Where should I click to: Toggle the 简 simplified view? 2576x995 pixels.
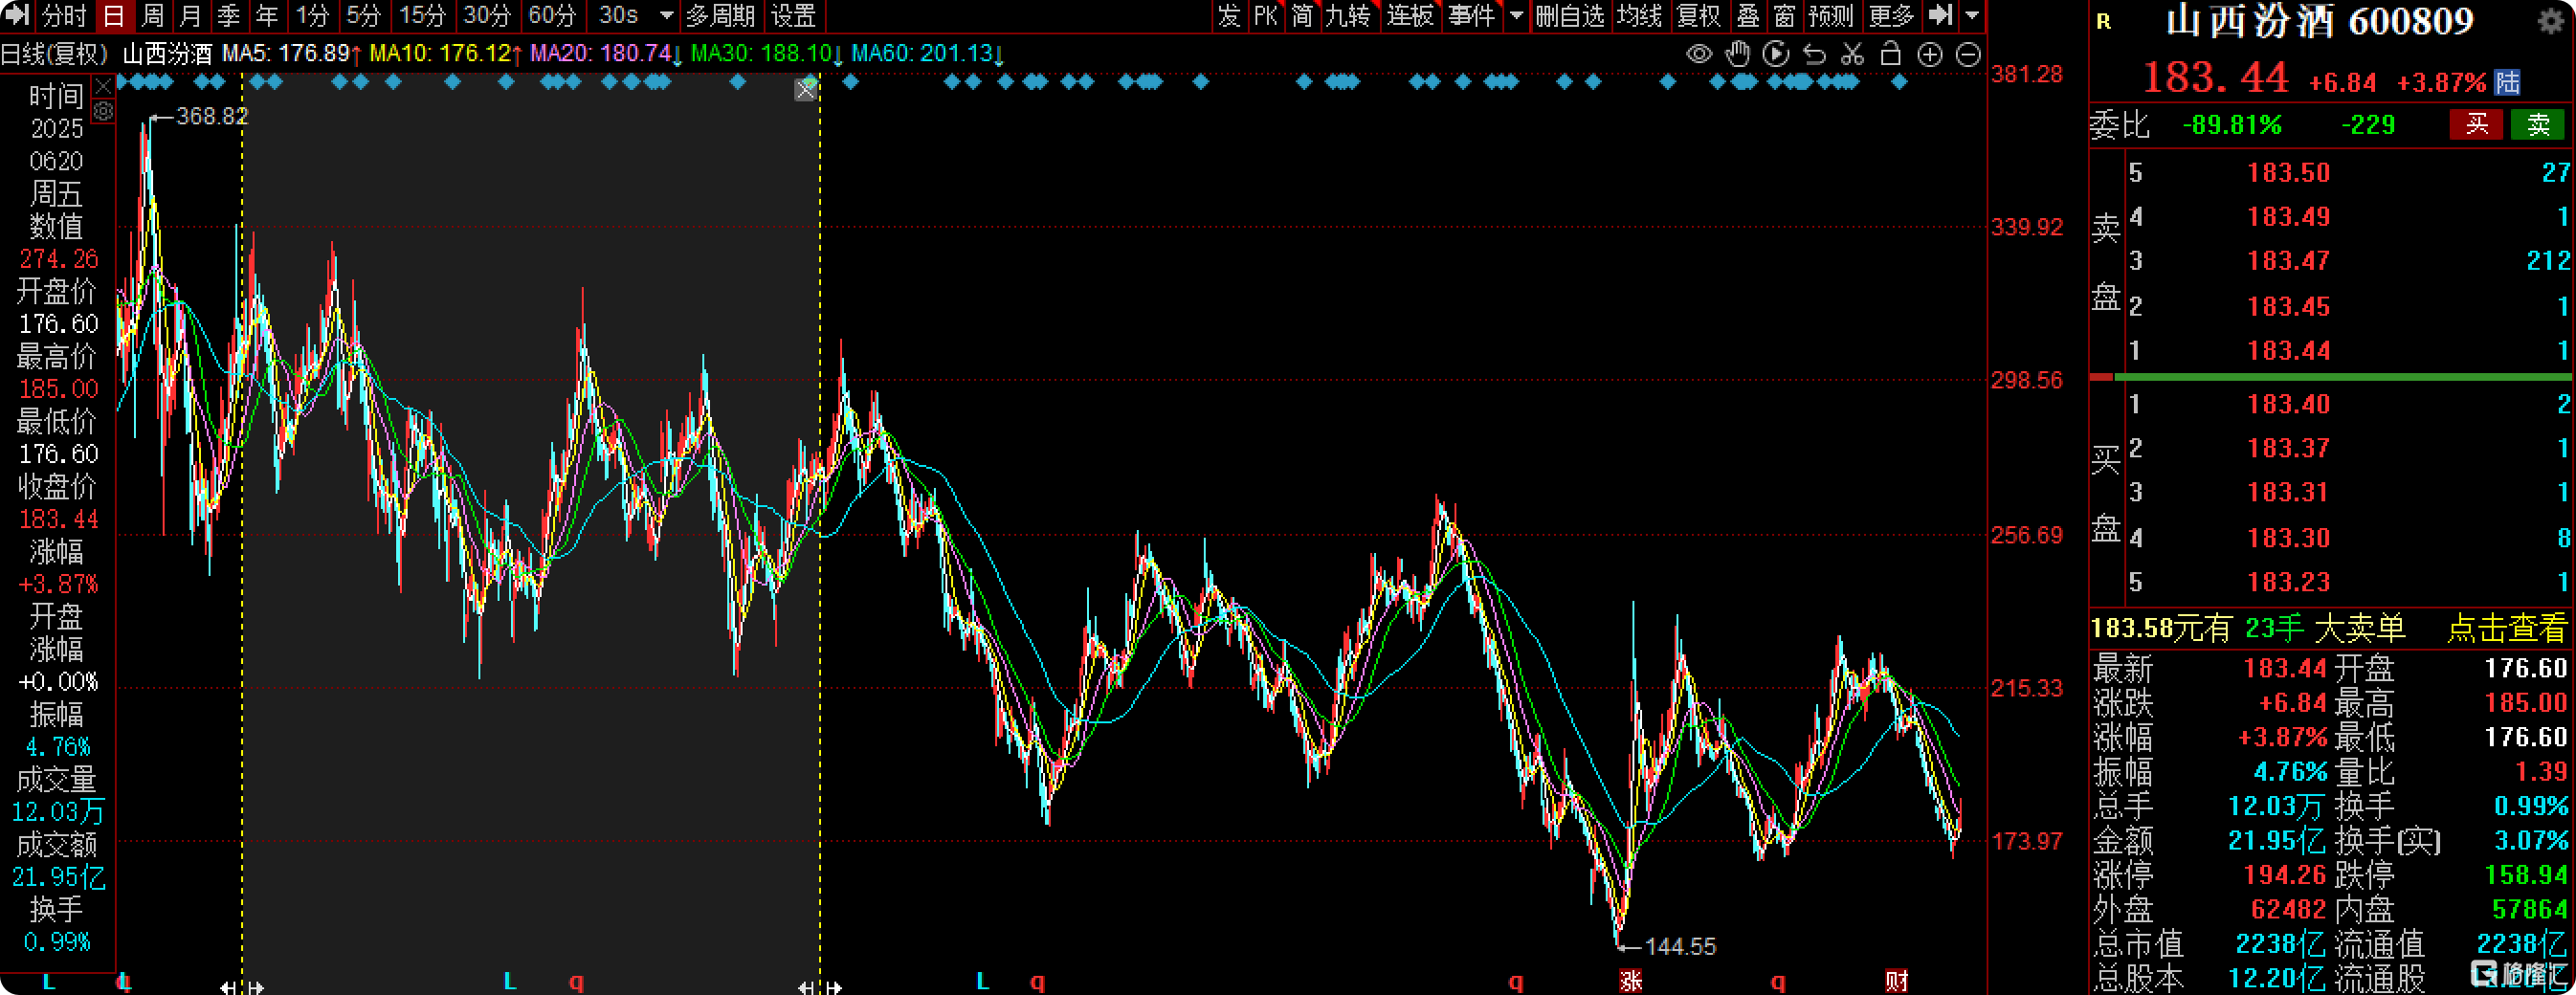(1302, 15)
